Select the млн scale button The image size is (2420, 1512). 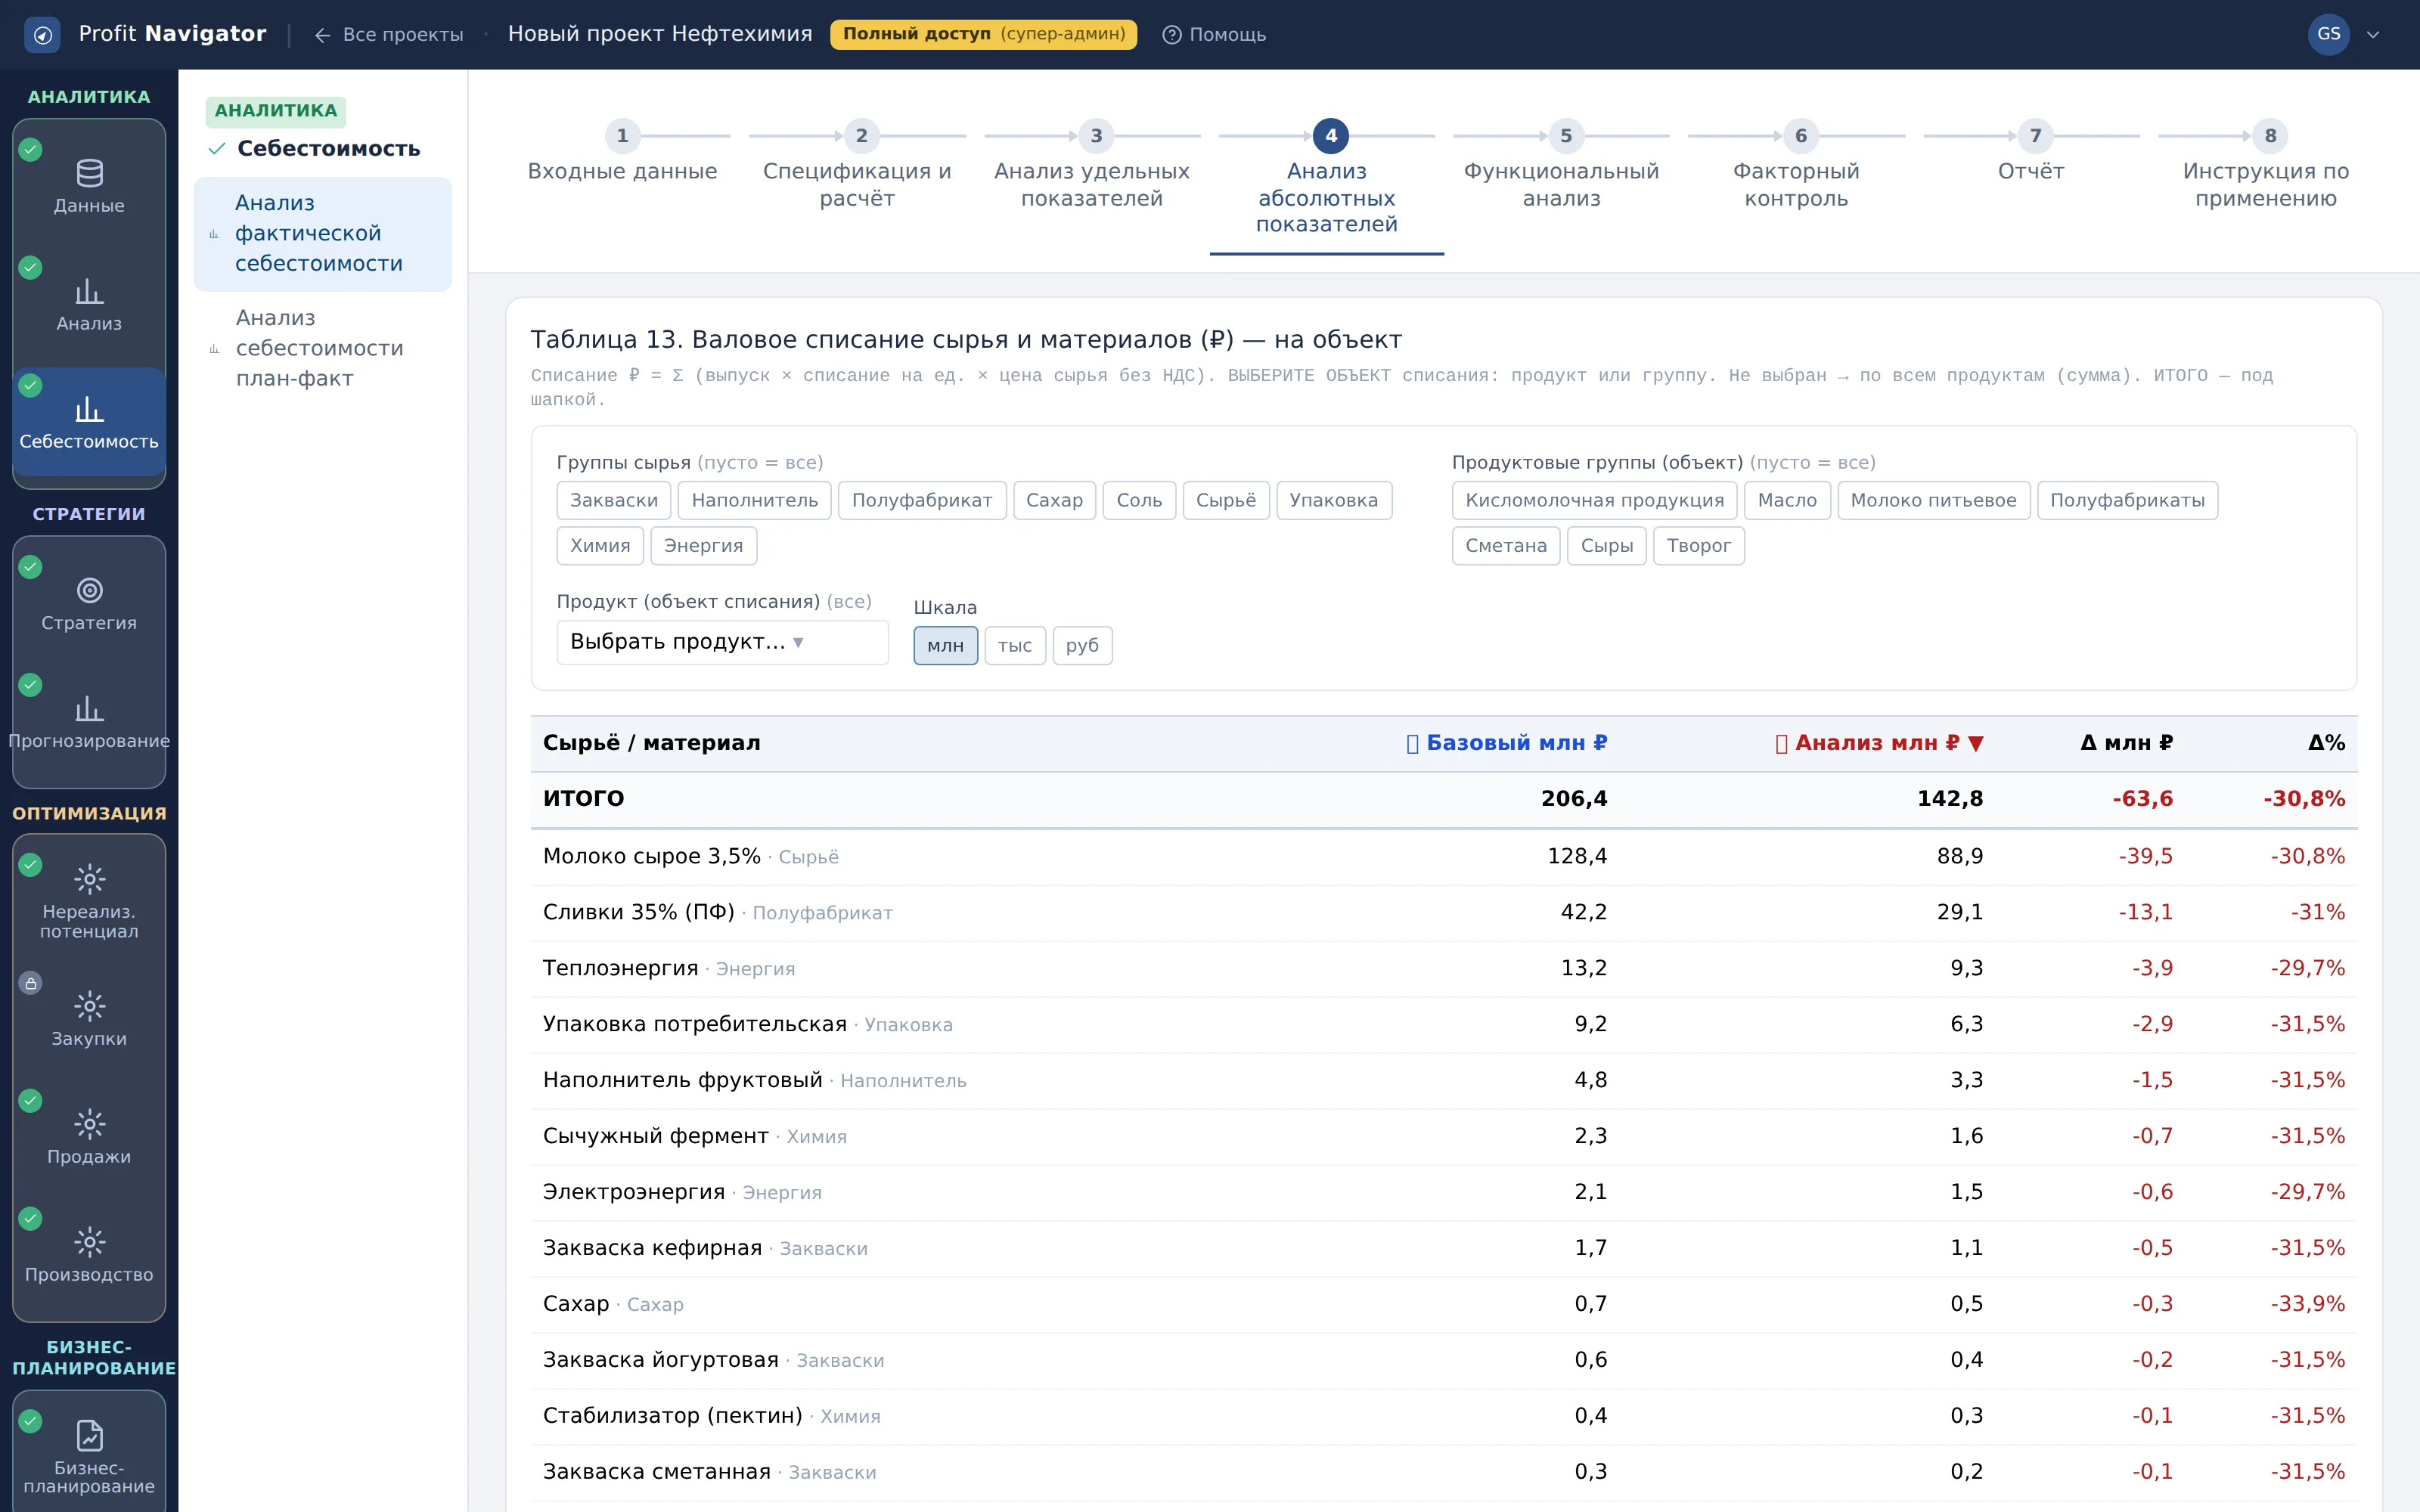pyautogui.click(x=945, y=646)
